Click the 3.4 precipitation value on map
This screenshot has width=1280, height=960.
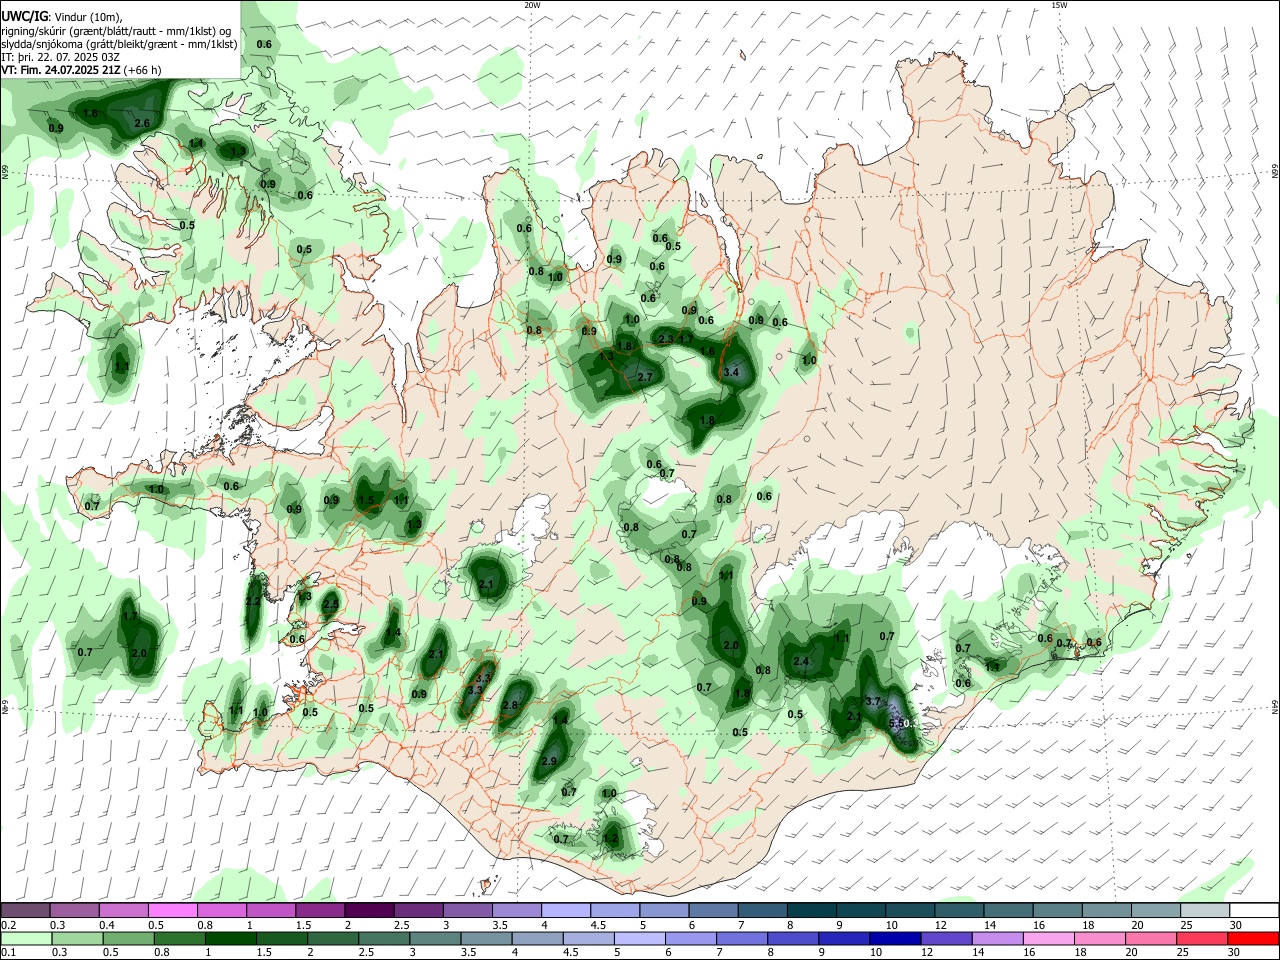tap(731, 373)
